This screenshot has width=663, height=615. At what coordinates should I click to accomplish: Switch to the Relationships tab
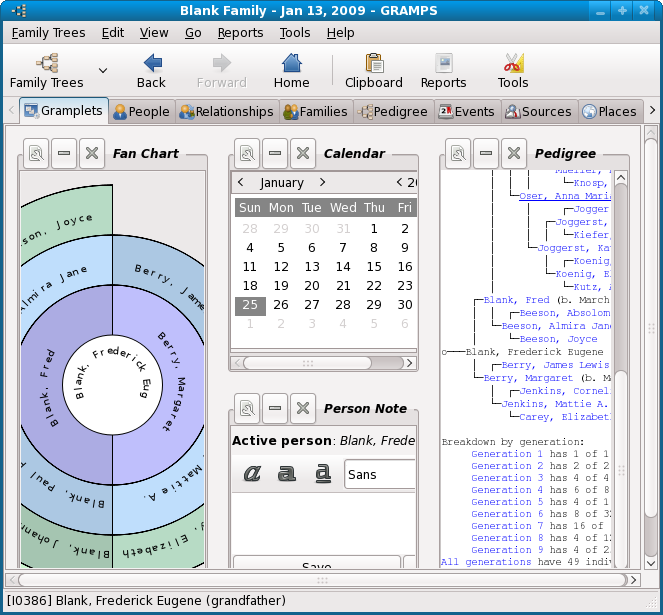coord(227,112)
